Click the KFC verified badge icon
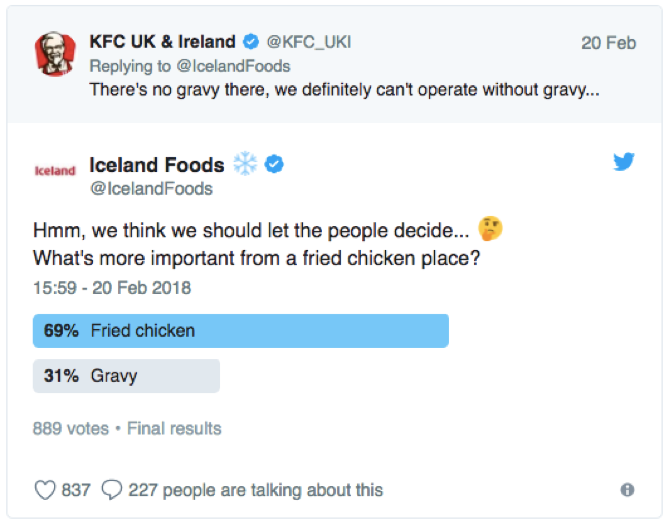Image resolution: width=669 pixels, height=525 pixels. pyautogui.click(x=250, y=42)
